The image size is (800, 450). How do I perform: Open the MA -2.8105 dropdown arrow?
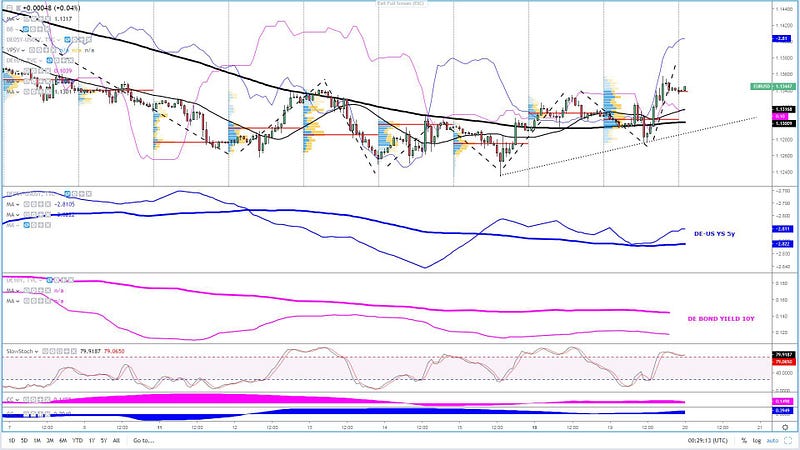point(17,205)
